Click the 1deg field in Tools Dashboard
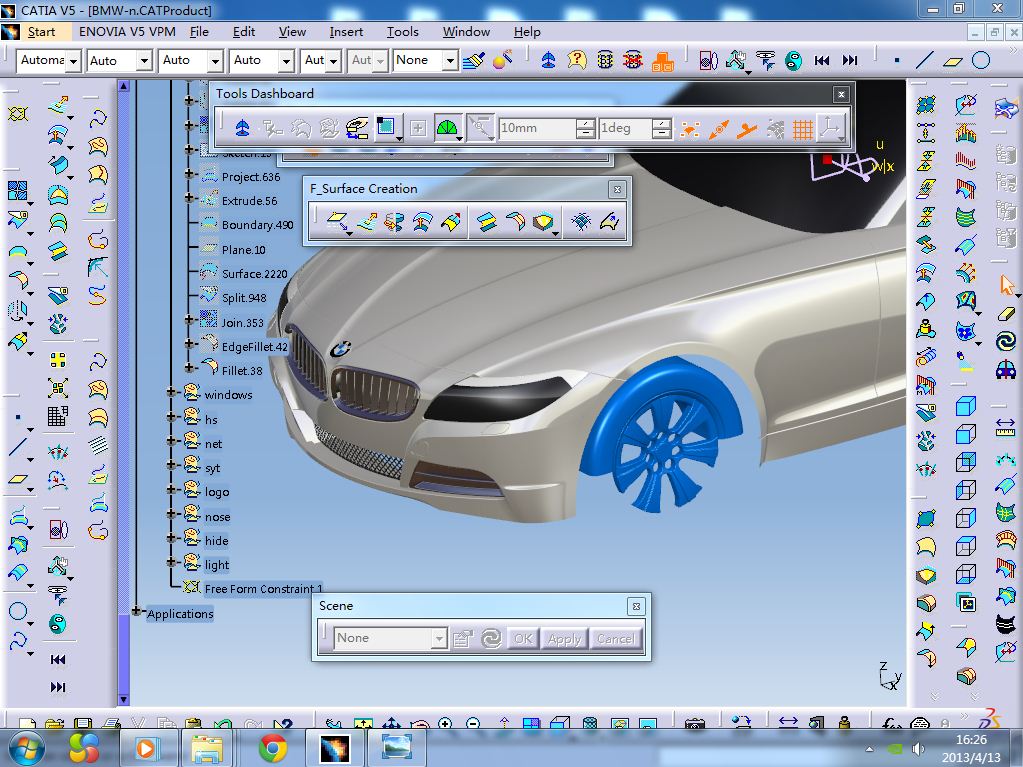Screen dimensions: 1023x767 [x=625, y=128]
